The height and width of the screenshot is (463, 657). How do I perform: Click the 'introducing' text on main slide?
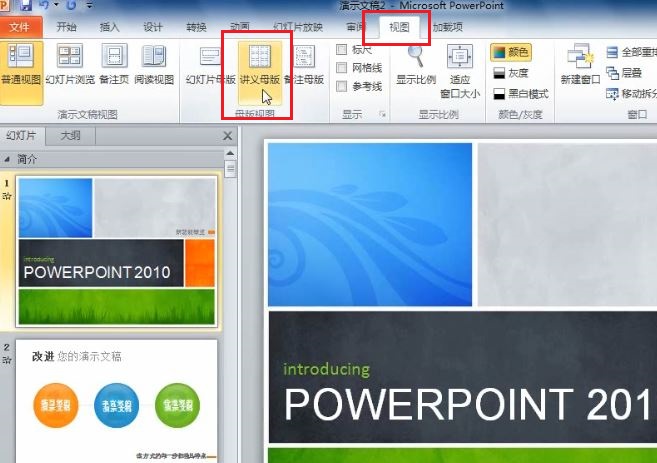click(x=327, y=370)
